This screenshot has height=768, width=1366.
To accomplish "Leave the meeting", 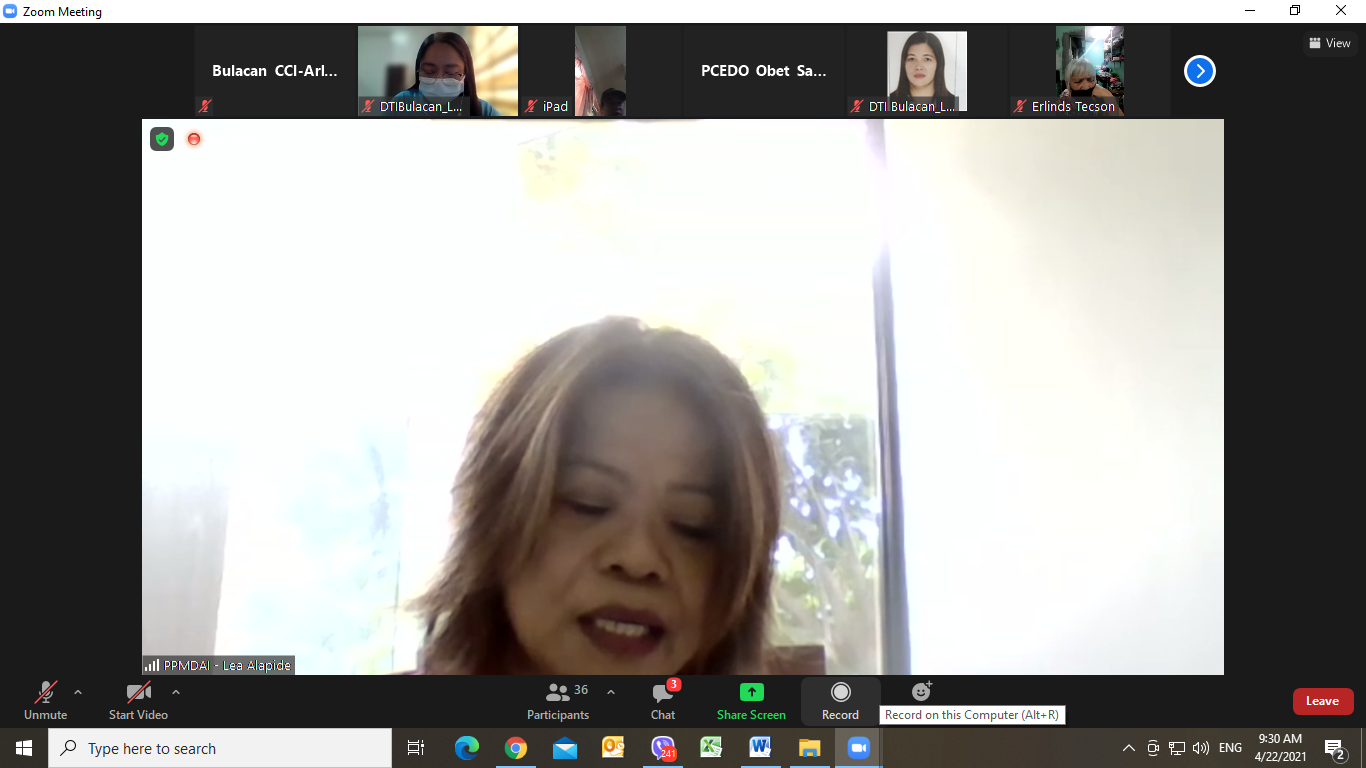I will (1322, 701).
